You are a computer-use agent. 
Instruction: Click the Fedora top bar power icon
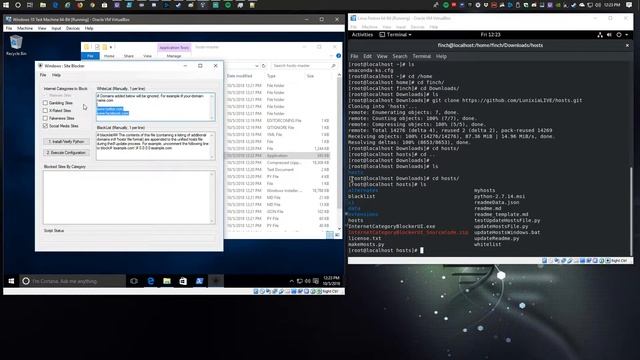point(619,35)
